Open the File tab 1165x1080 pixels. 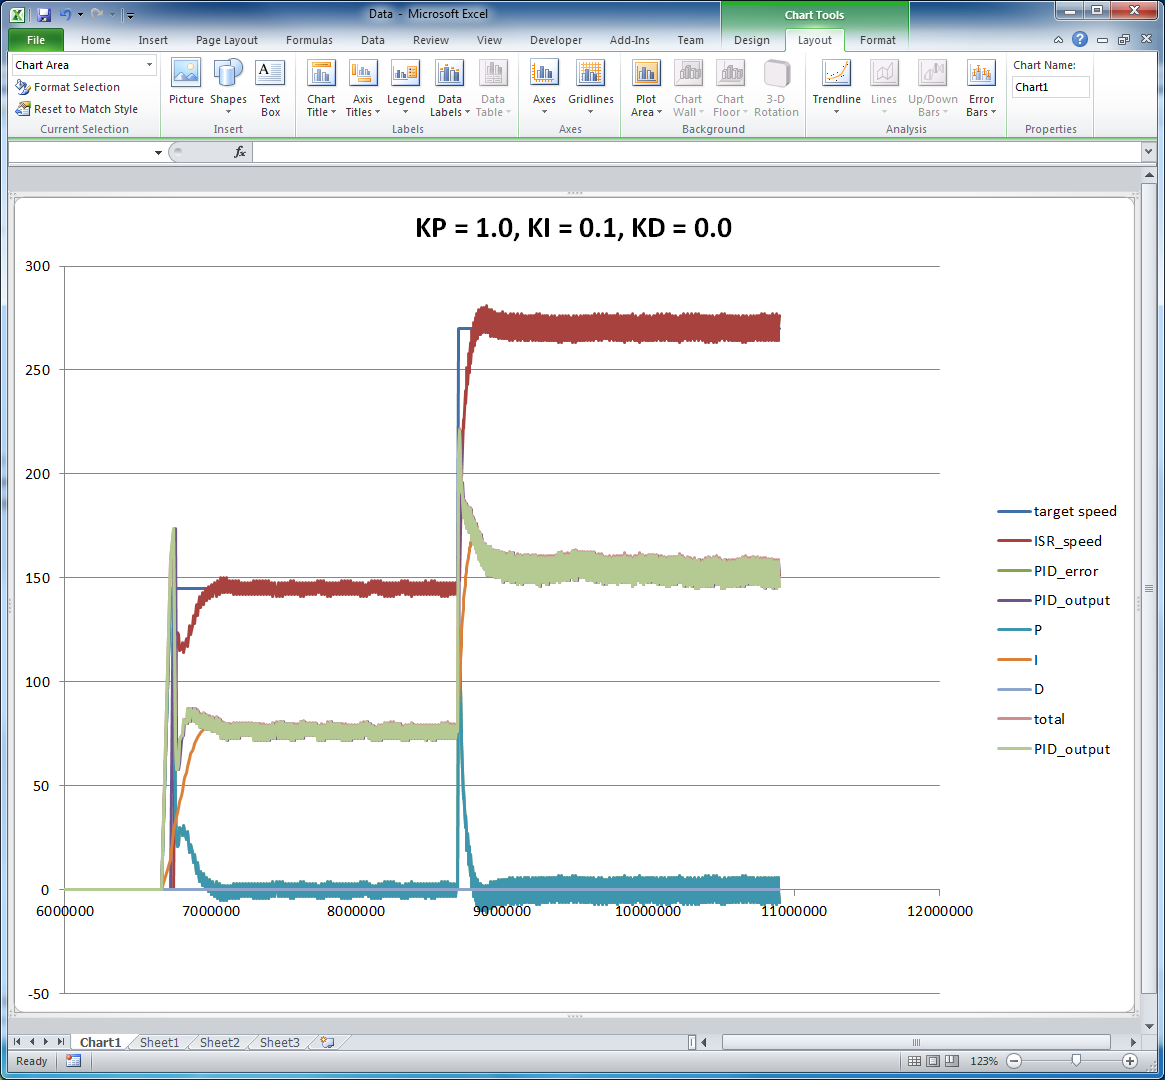[x=36, y=40]
